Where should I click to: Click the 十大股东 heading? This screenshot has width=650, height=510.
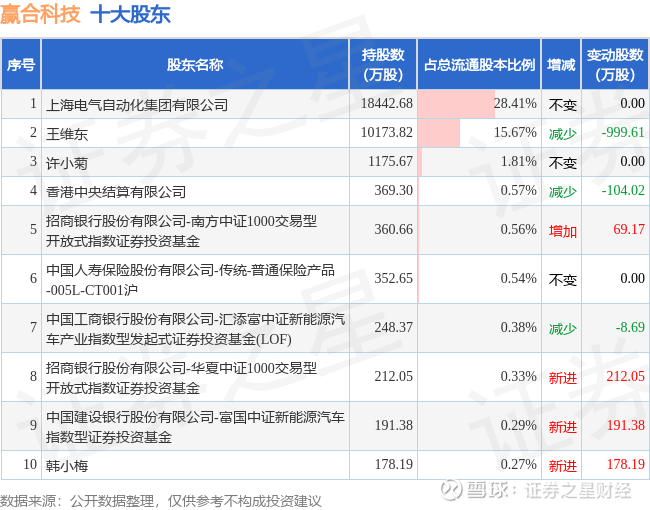(x=130, y=13)
